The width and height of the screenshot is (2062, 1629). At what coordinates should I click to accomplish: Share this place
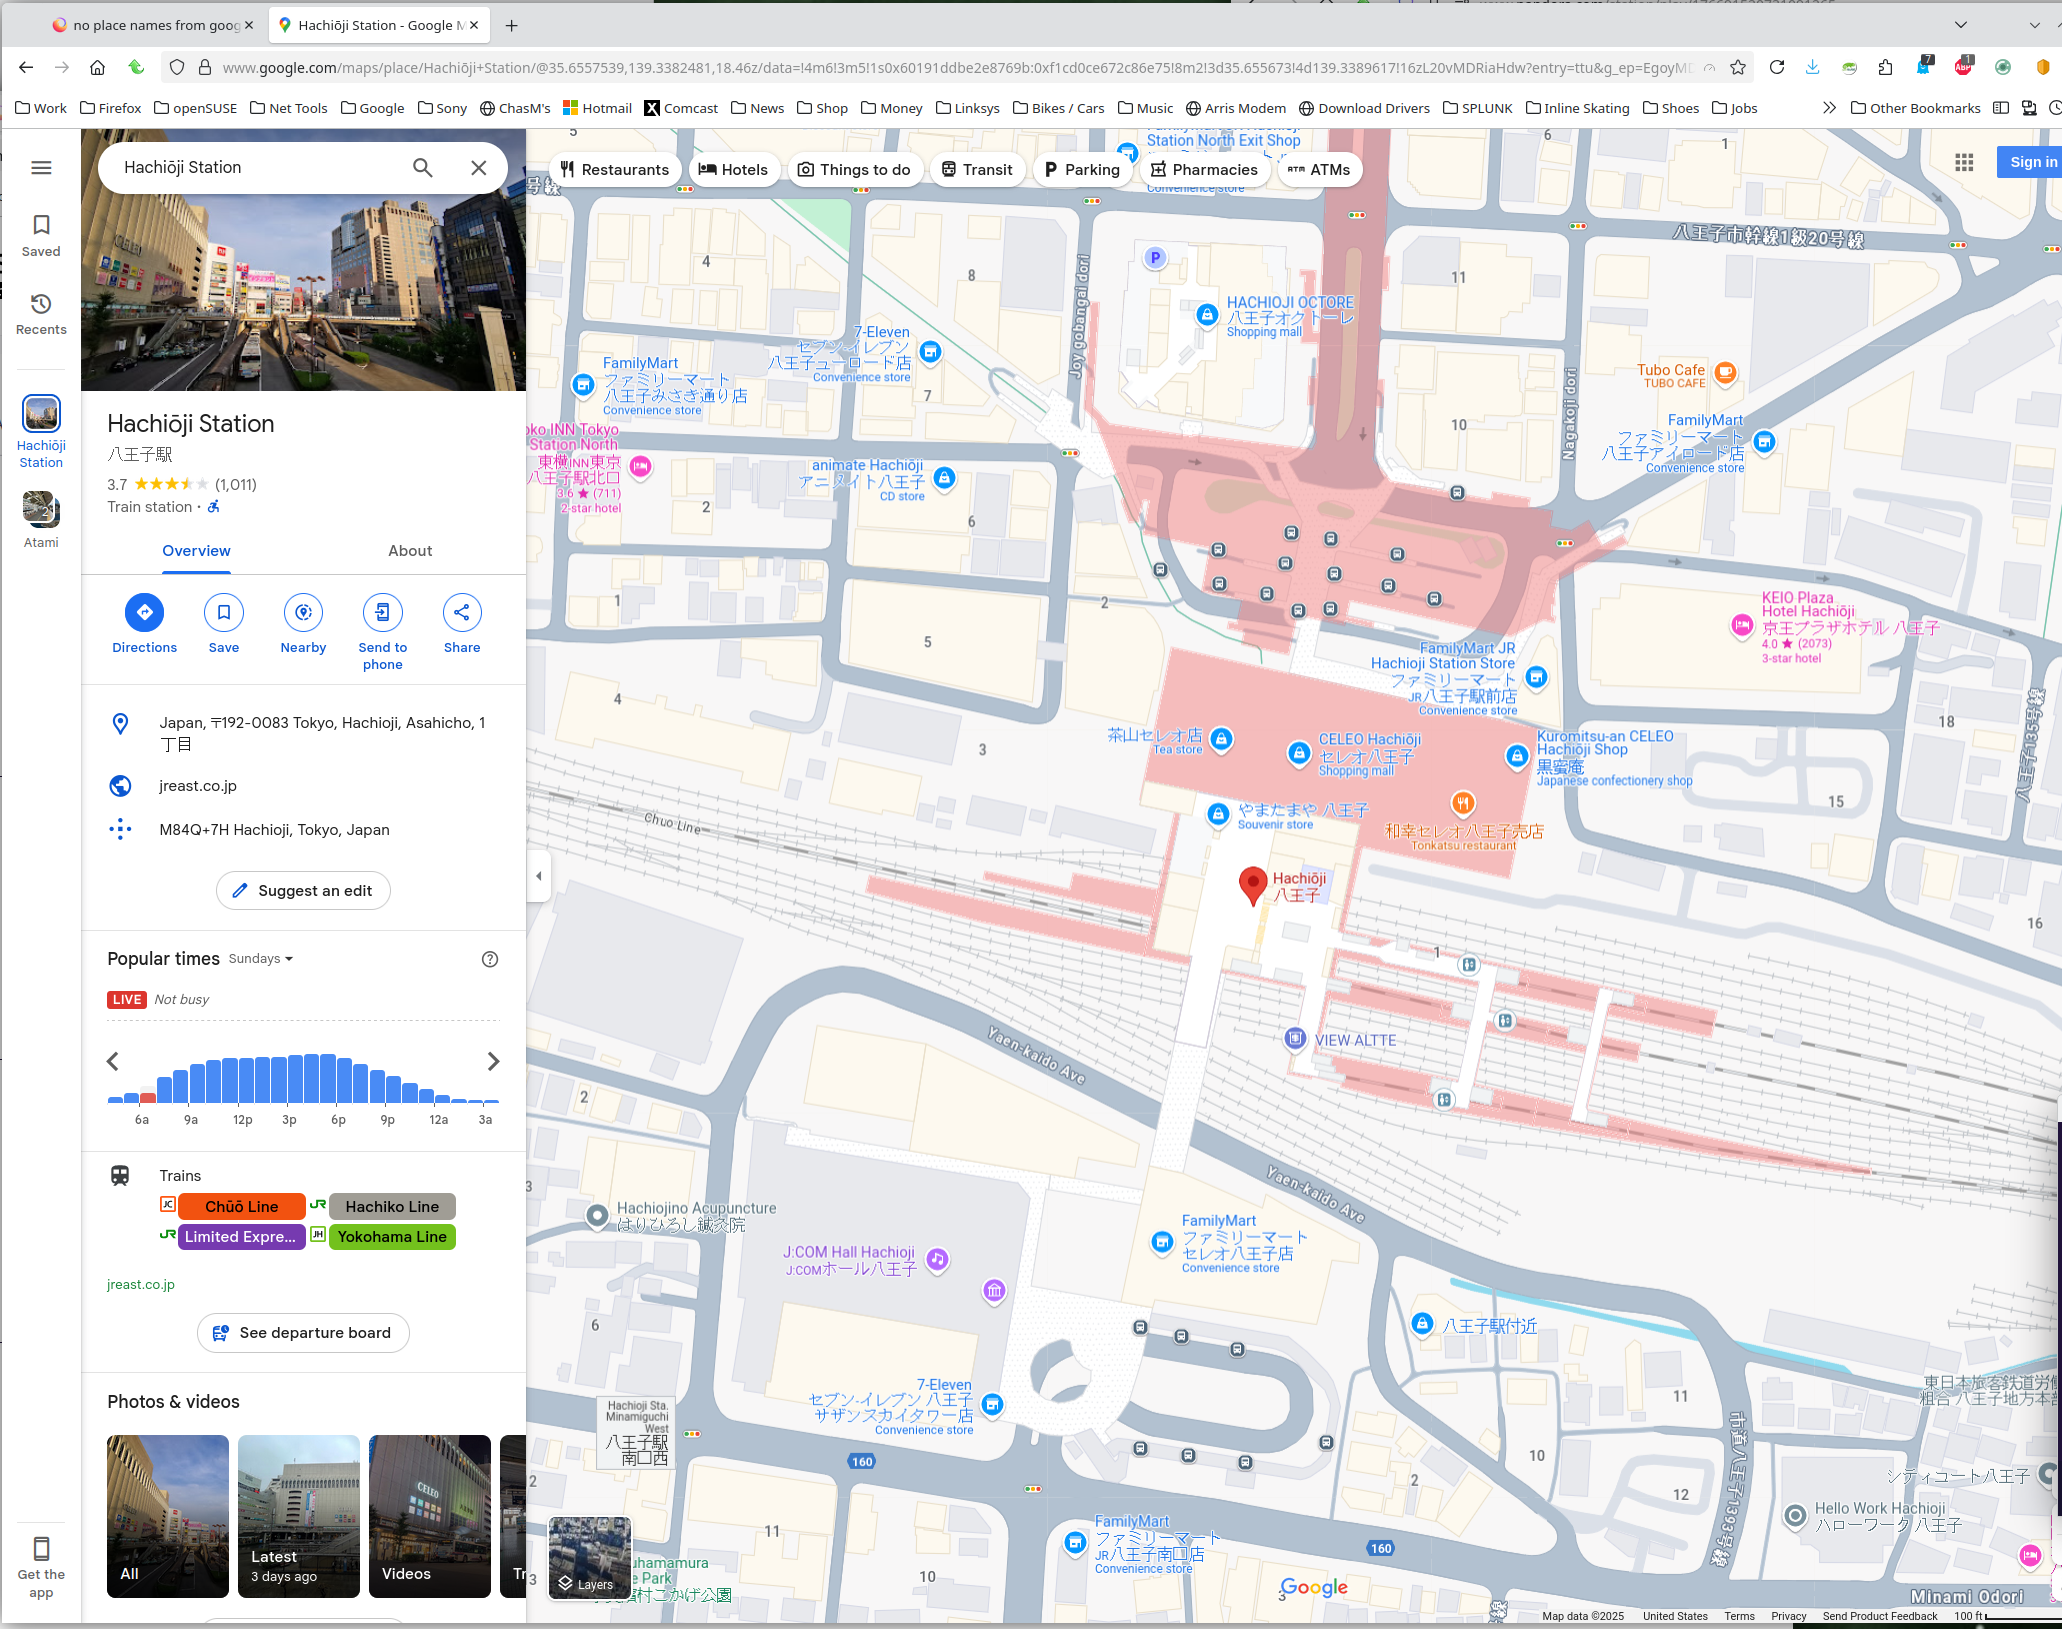462,625
